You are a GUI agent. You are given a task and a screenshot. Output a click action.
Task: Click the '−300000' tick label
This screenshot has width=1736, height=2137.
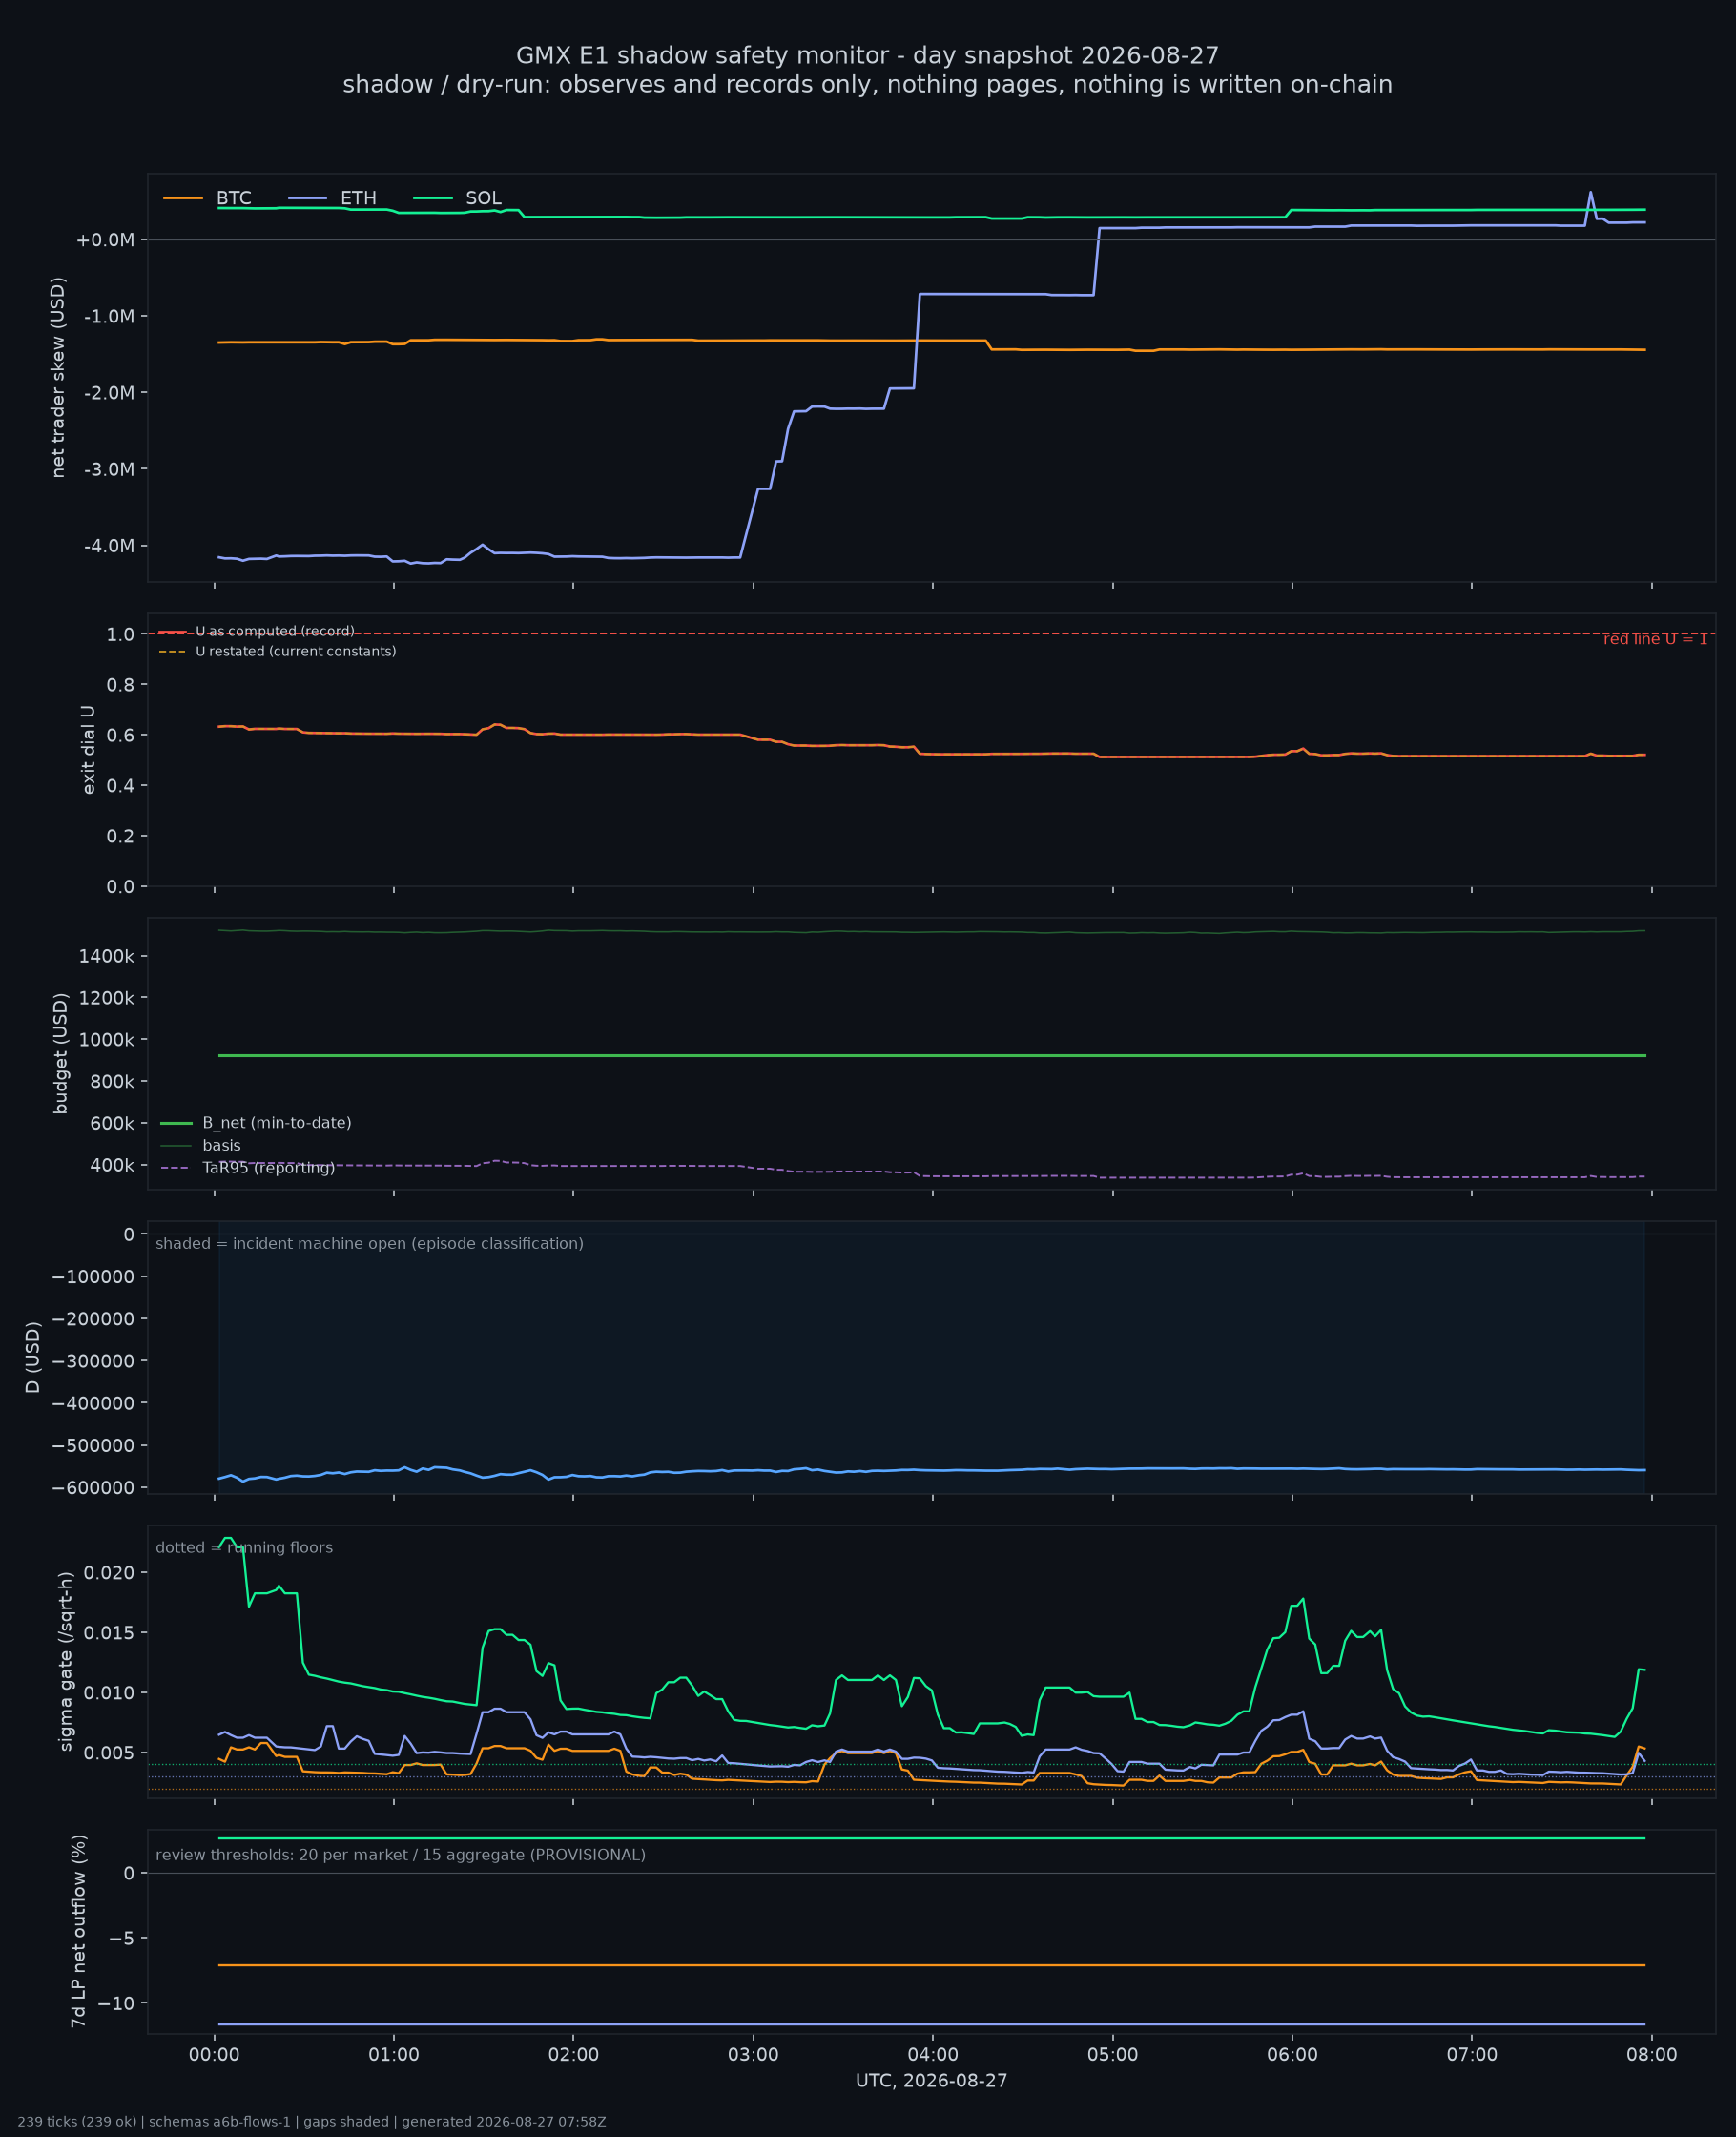[x=92, y=1361]
